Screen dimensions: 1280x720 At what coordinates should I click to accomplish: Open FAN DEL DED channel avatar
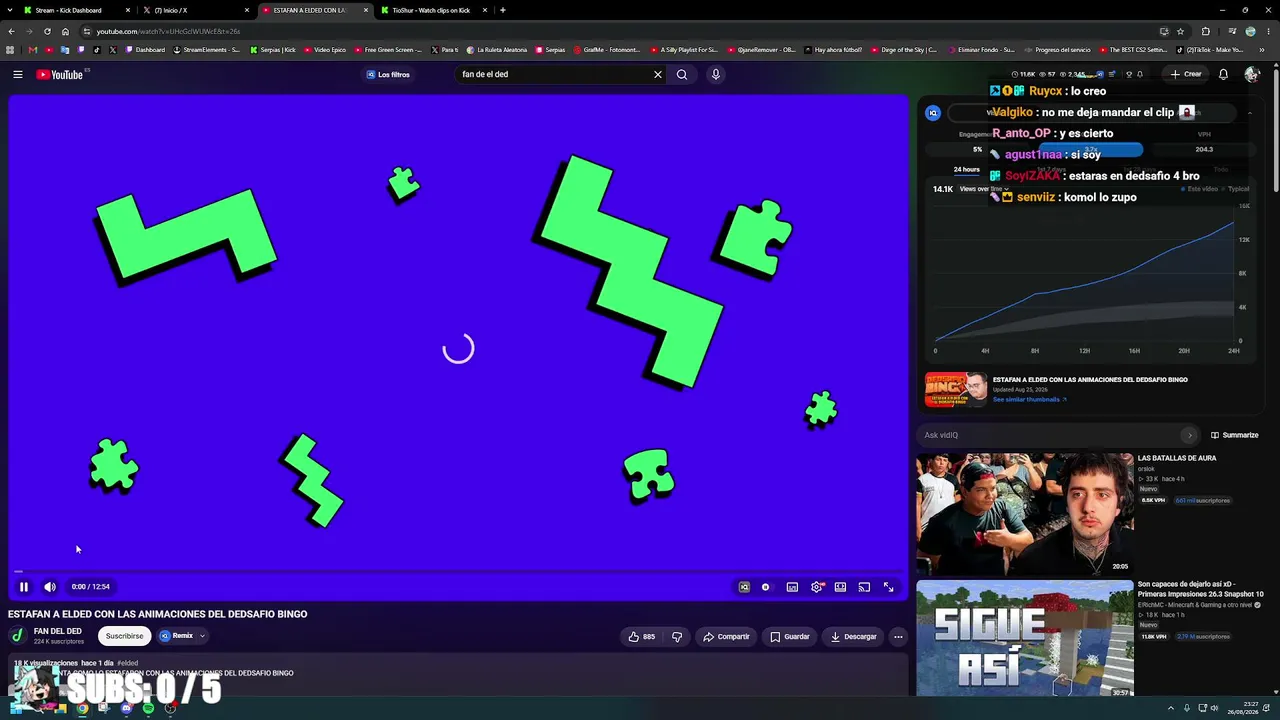17,636
